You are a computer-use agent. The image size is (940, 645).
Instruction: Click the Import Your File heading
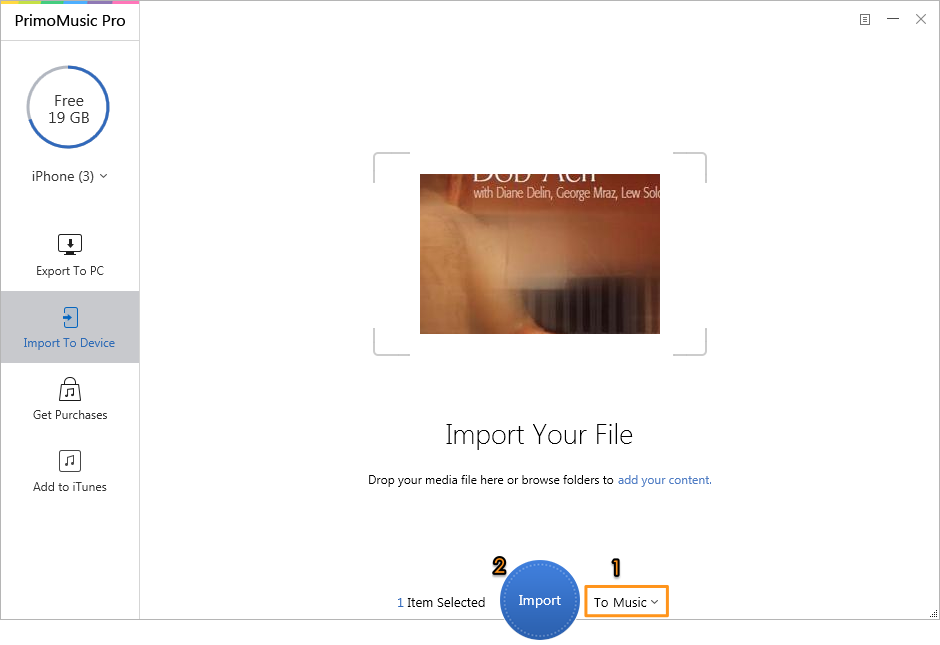pyautogui.click(x=539, y=435)
